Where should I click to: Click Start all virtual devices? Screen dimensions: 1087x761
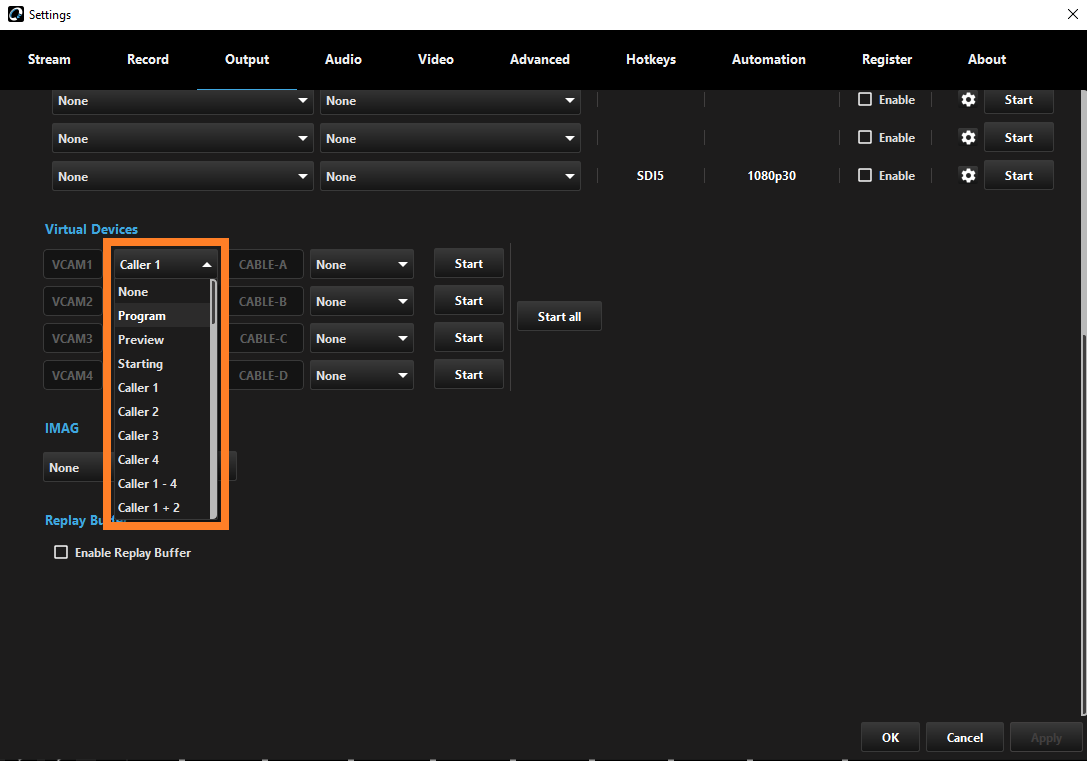coord(559,317)
